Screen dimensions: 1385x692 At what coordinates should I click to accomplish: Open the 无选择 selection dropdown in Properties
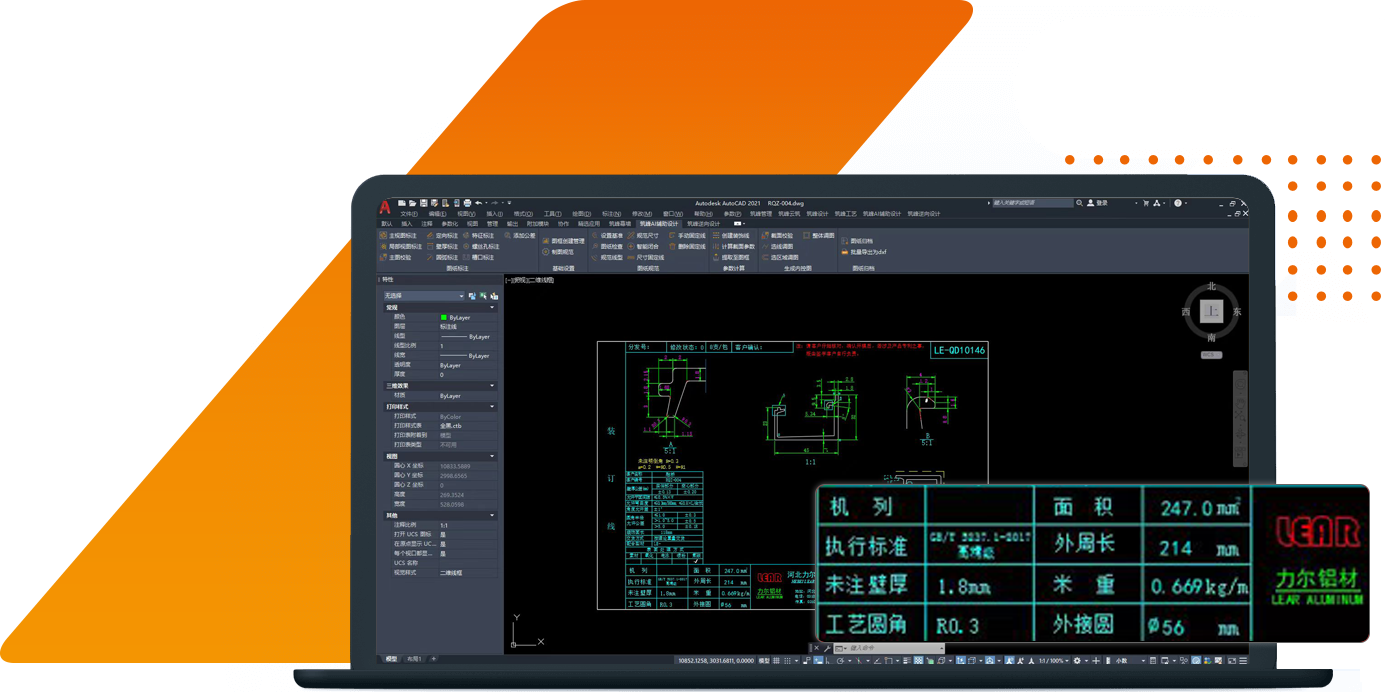(424, 296)
